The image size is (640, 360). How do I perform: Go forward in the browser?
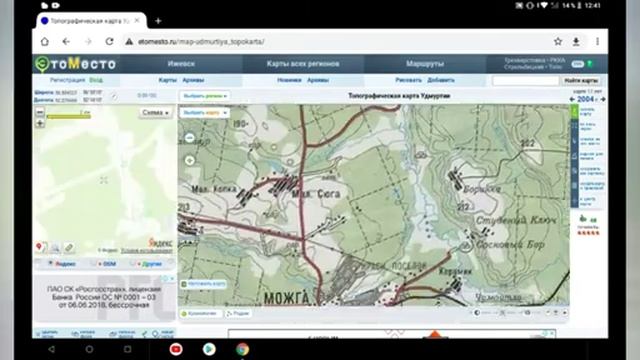tap(88, 41)
